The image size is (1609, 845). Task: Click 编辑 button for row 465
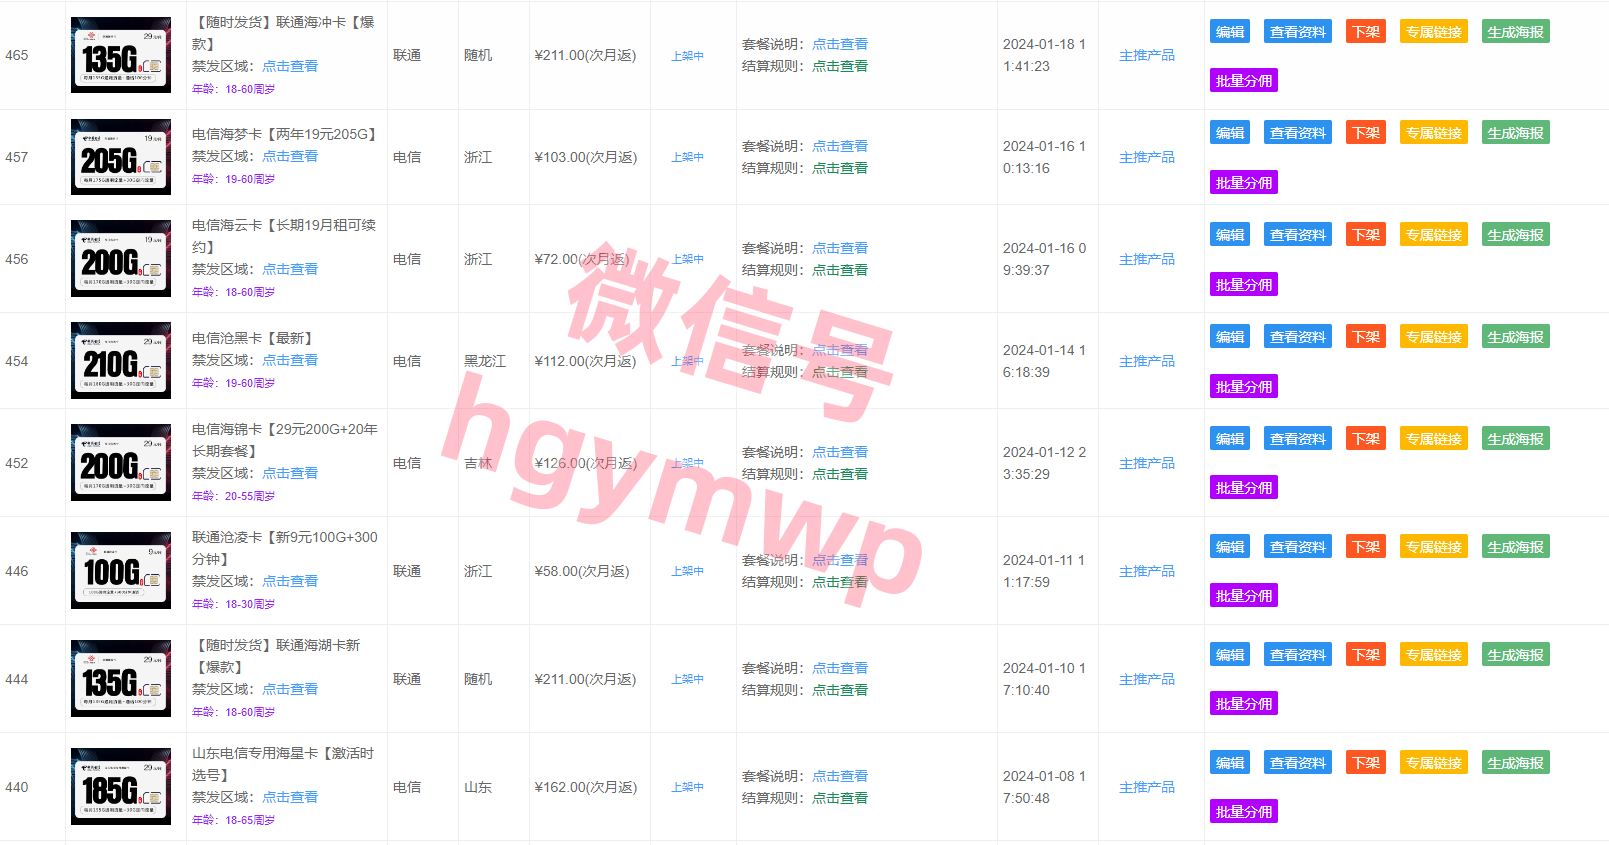[x=1230, y=32]
